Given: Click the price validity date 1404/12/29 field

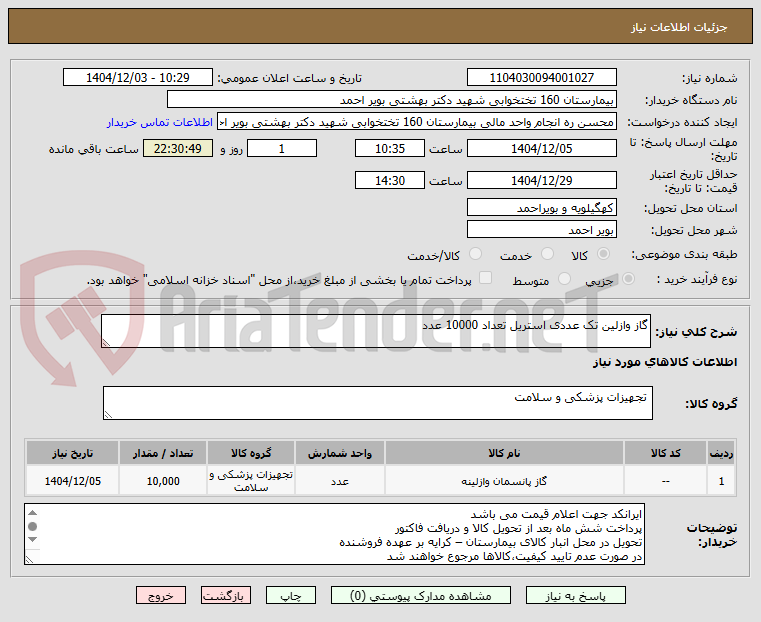Looking at the screenshot, I should tap(542, 180).
